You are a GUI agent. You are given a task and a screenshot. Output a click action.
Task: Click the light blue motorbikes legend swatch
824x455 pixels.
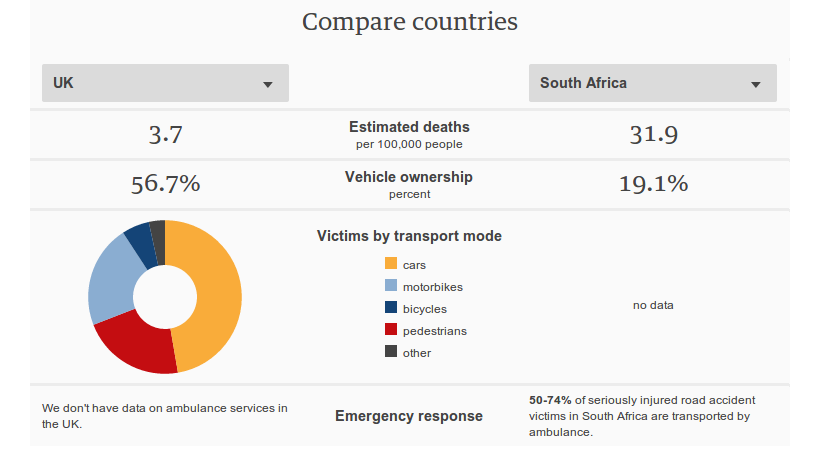pyautogui.click(x=391, y=286)
